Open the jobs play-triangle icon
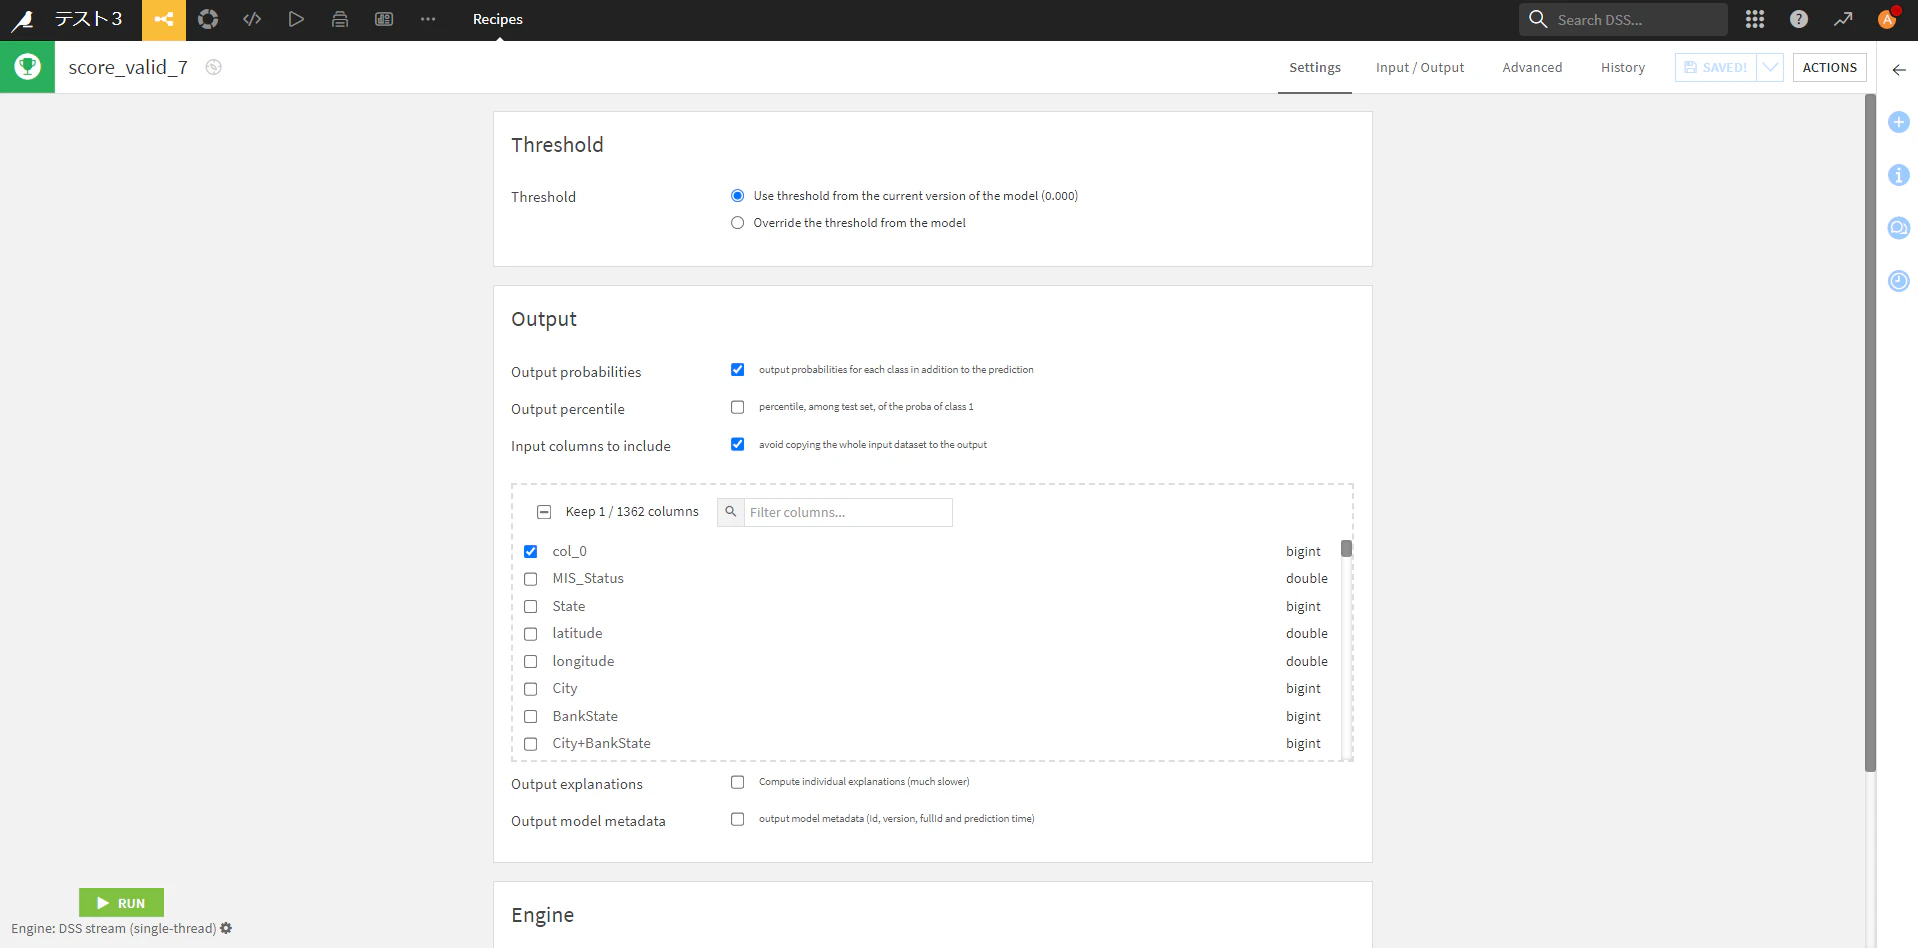 [296, 19]
